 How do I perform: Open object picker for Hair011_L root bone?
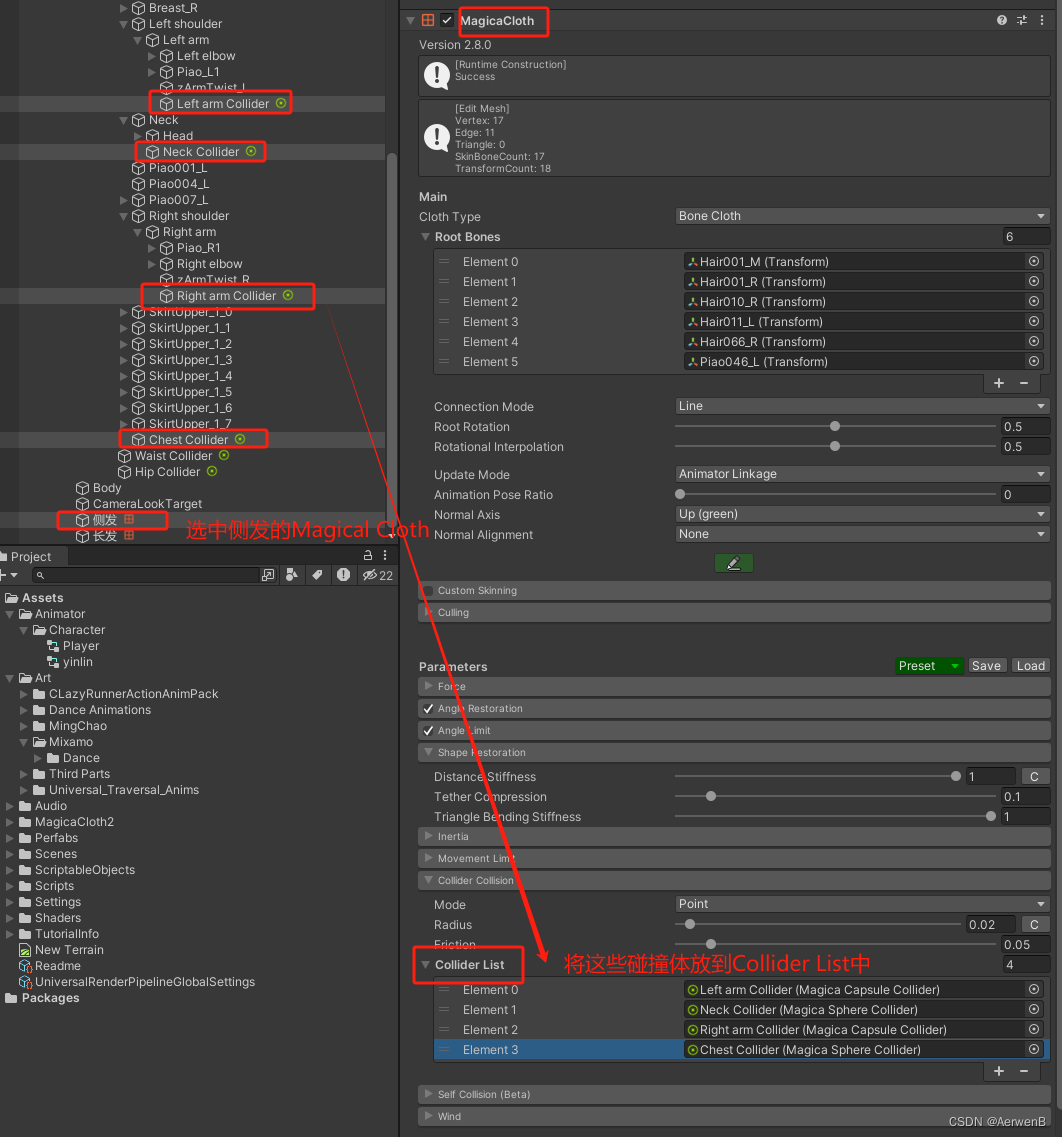(x=1034, y=321)
